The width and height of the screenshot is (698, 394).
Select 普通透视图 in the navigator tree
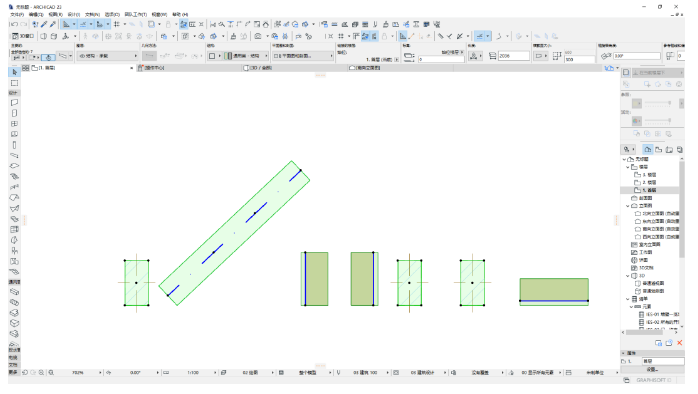[653, 283]
